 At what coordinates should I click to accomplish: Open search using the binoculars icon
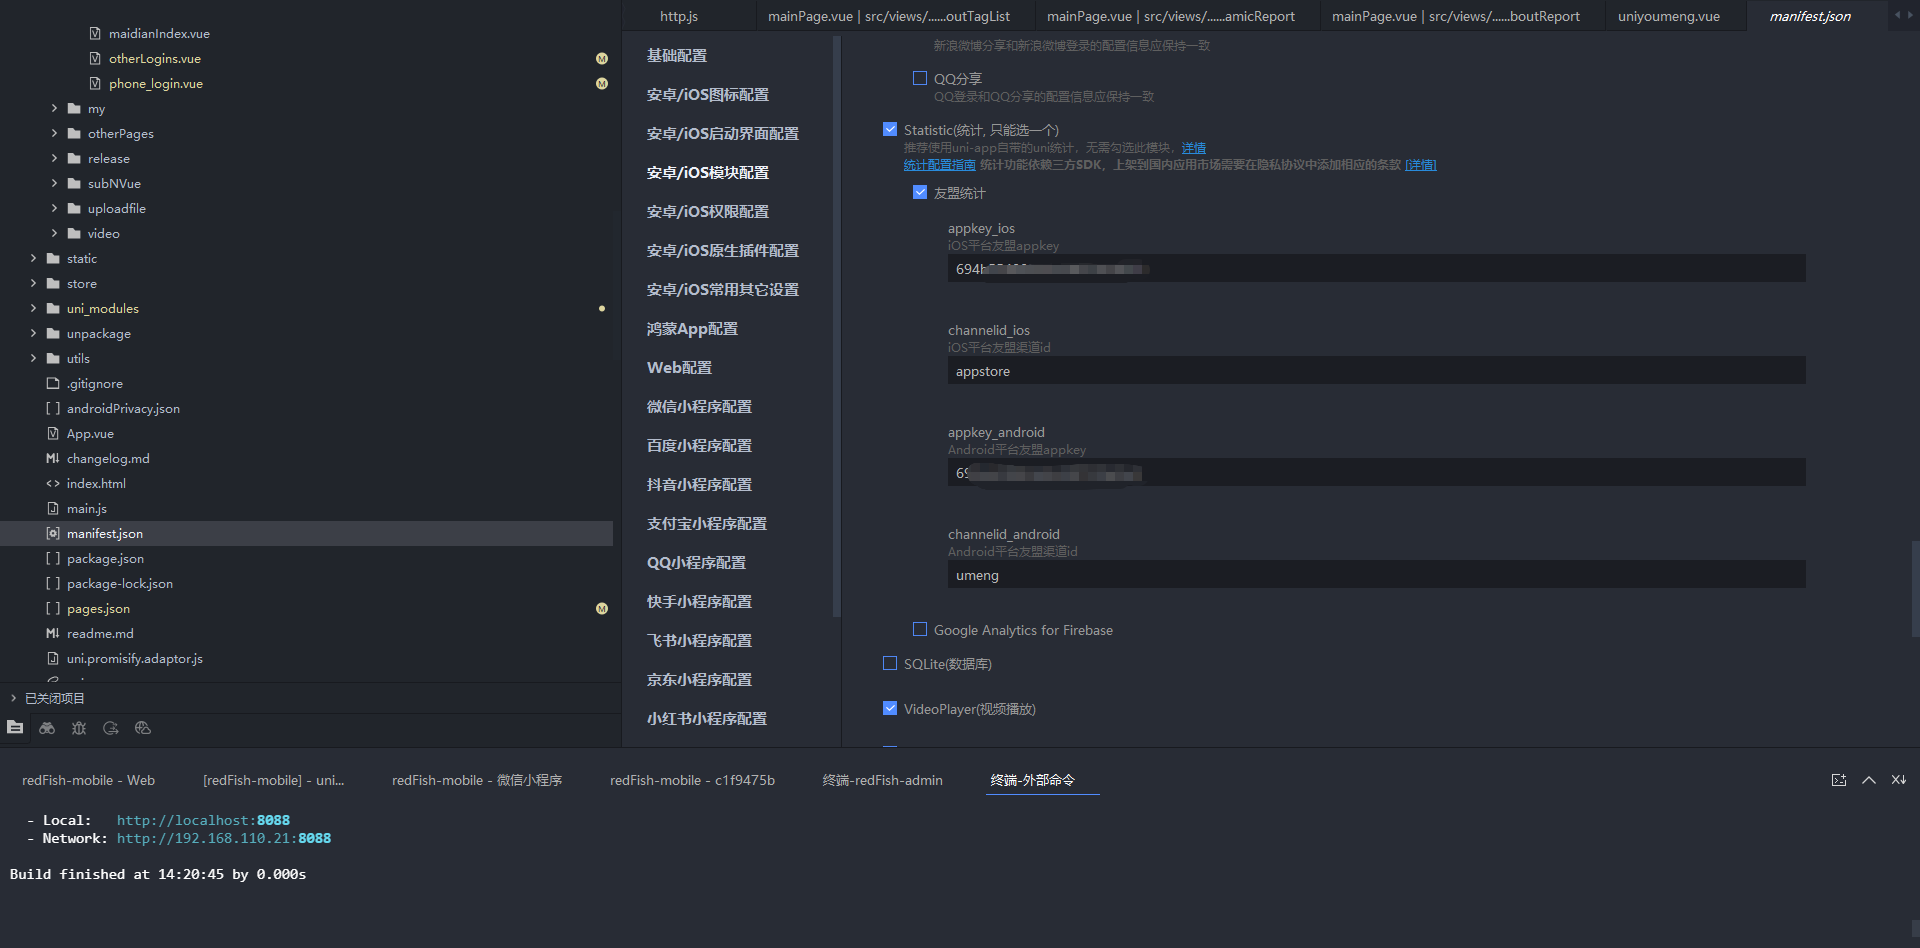[47, 728]
